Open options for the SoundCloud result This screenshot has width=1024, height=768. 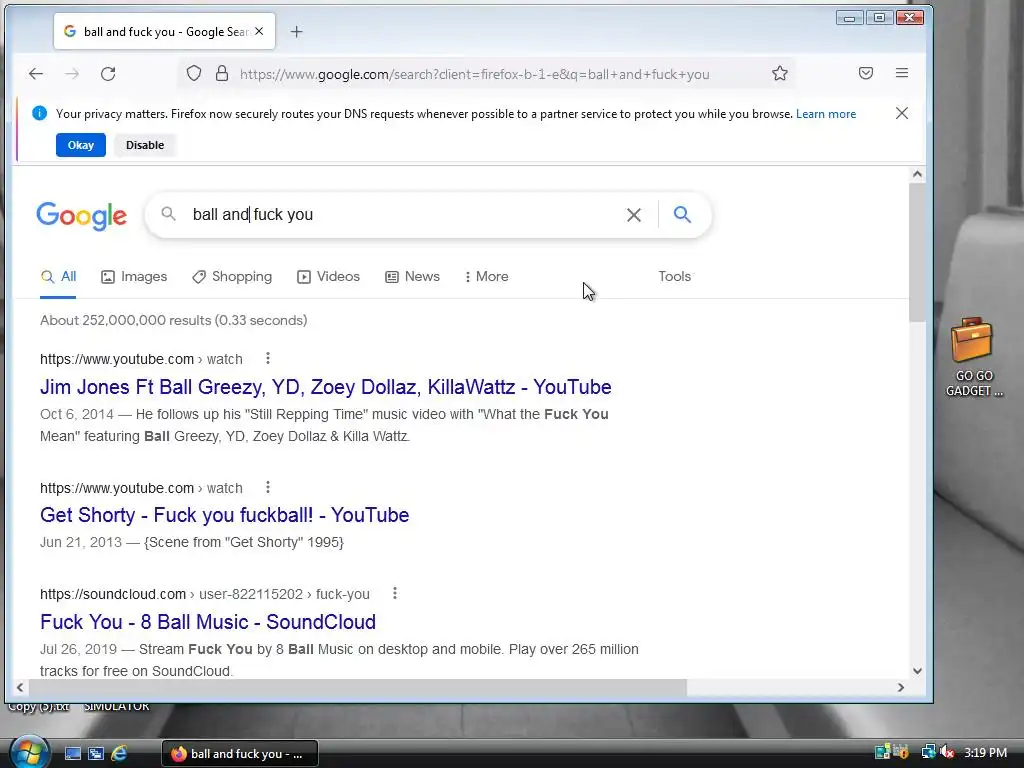click(x=394, y=593)
